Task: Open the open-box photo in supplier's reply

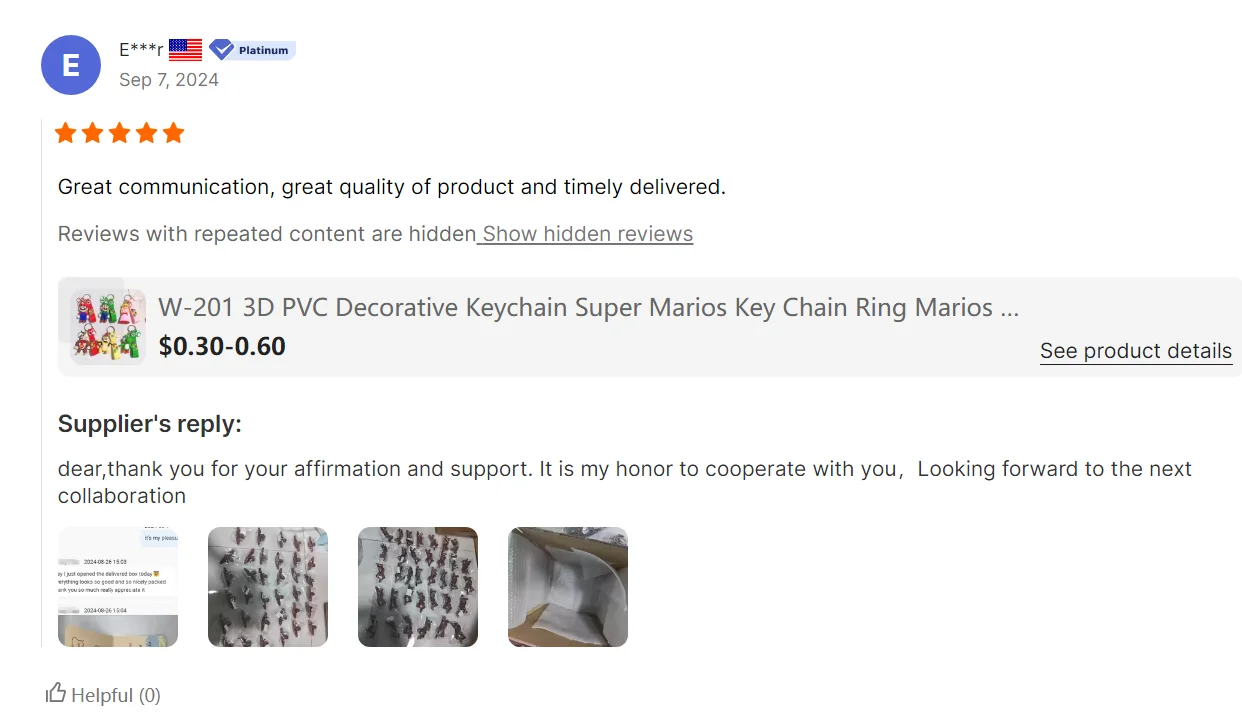Action: click(568, 587)
